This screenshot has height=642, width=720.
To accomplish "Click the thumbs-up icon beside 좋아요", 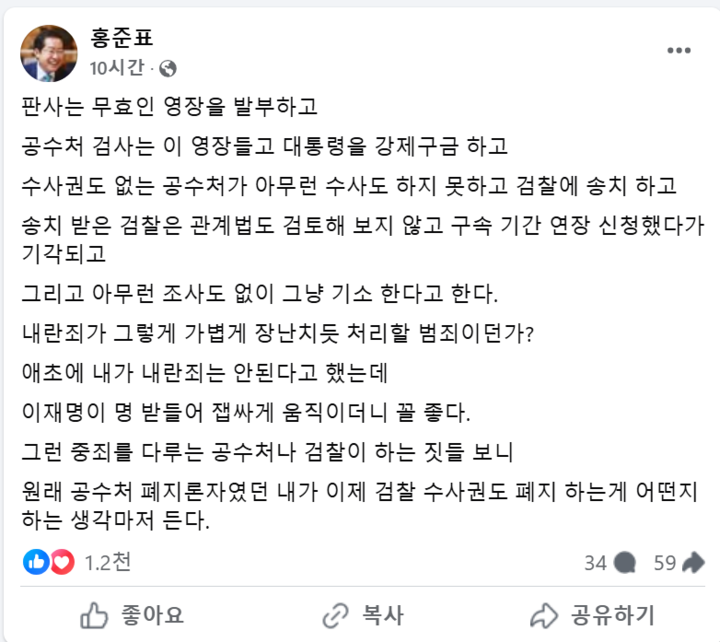I will 94,613.
